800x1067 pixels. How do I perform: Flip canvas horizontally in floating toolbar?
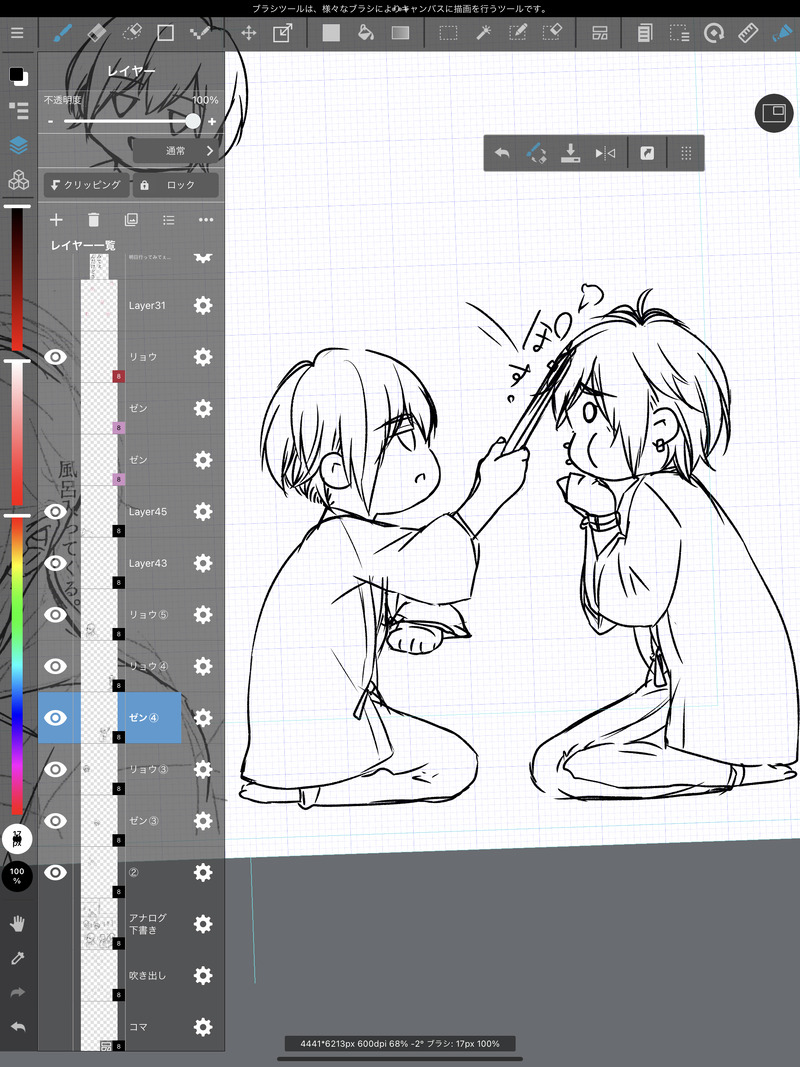[x=605, y=153]
